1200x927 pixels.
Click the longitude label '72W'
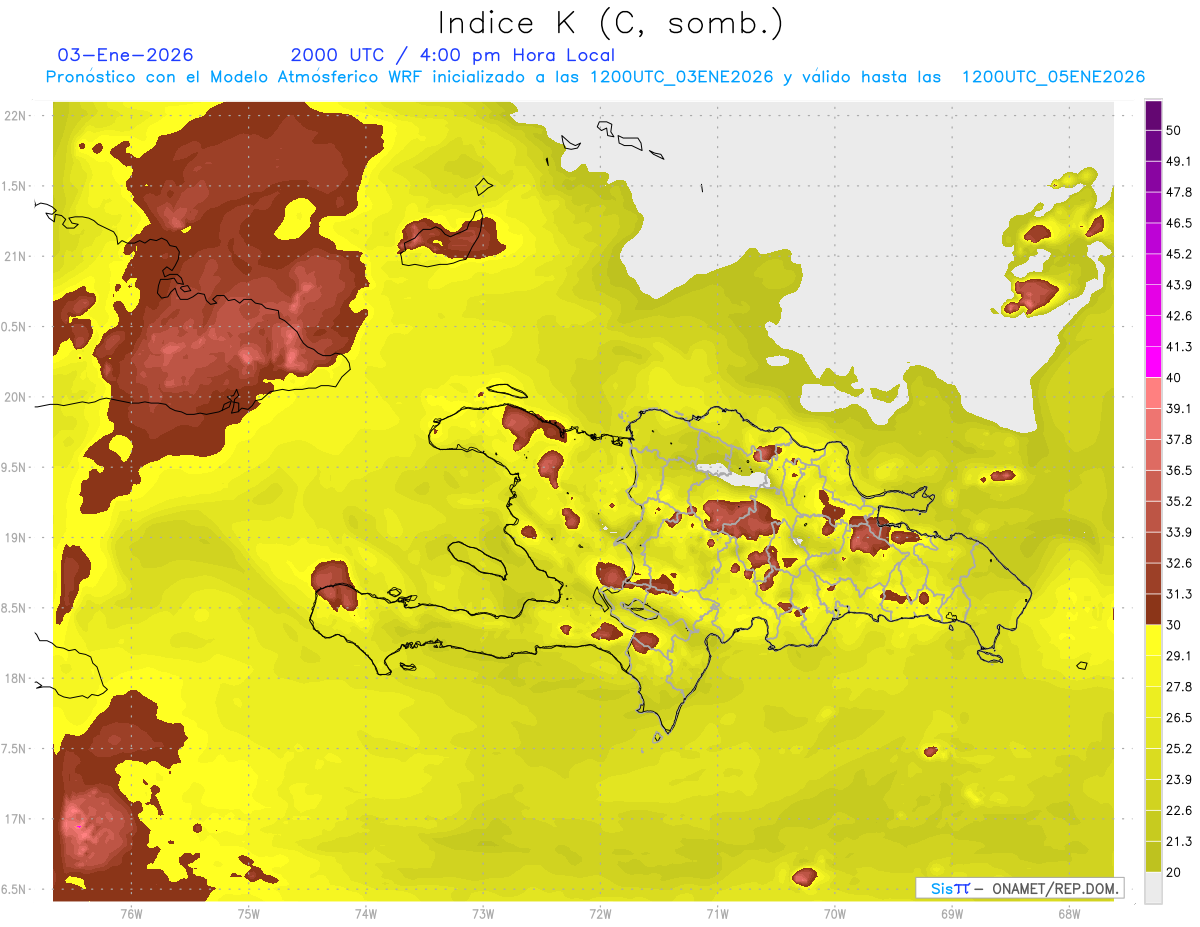click(600, 914)
